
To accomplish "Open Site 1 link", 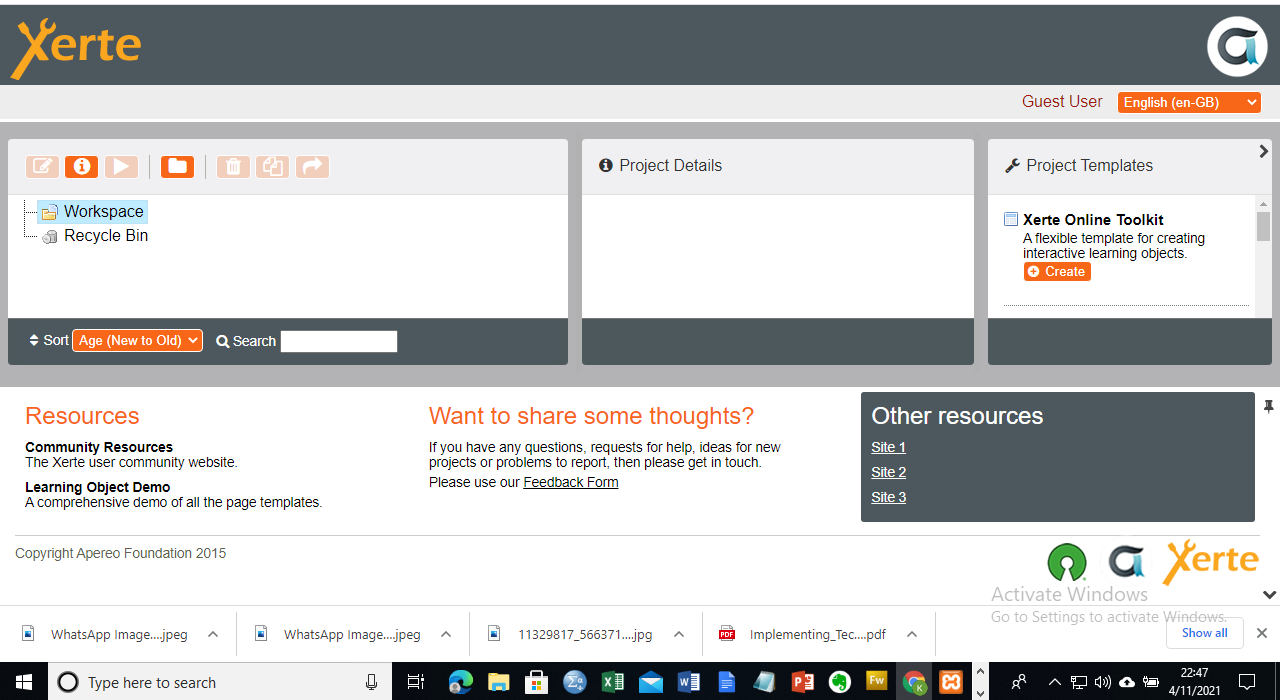I will point(888,447).
